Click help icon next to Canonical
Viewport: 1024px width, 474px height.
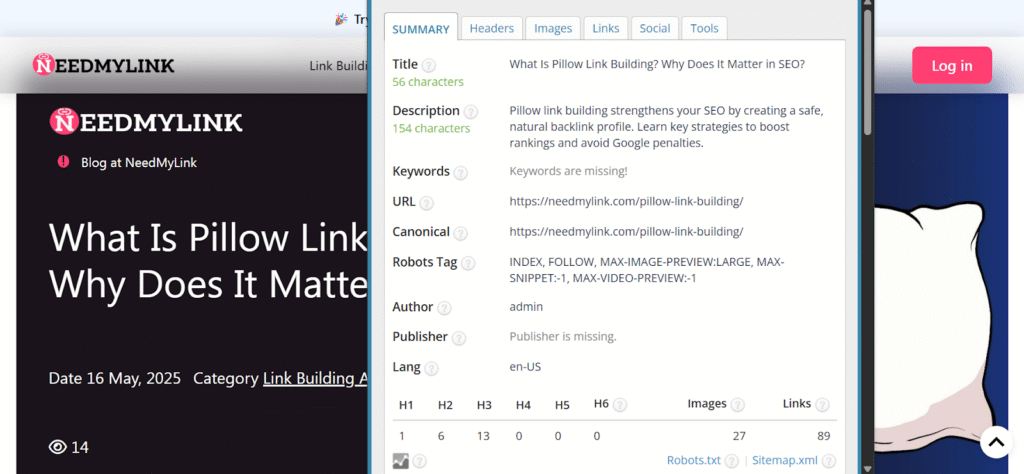pos(460,233)
